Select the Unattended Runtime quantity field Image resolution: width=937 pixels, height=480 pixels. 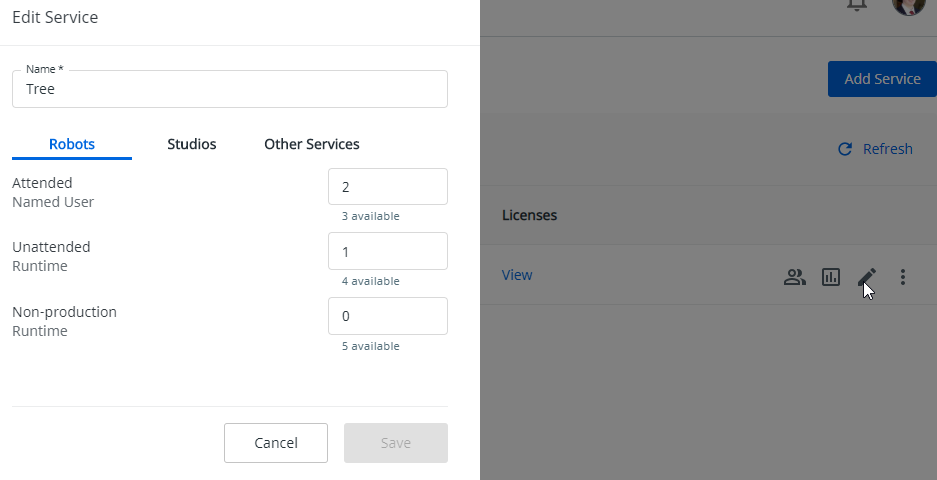point(387,251)
